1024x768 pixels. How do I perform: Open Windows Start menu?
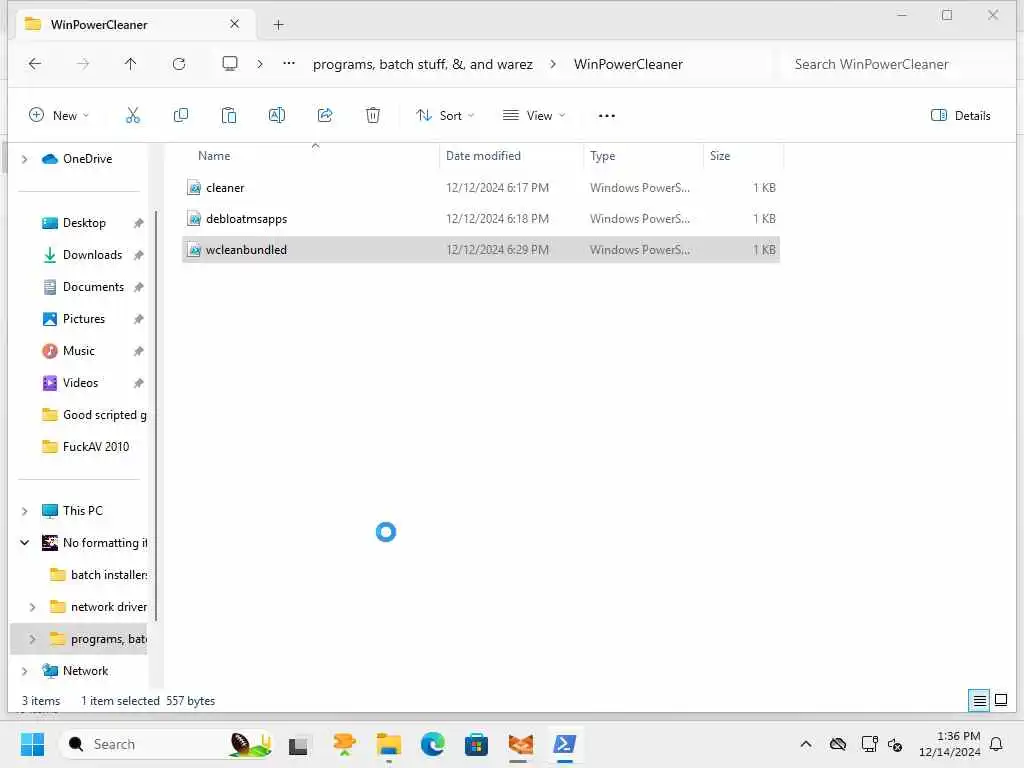click(x=32, y=744)
